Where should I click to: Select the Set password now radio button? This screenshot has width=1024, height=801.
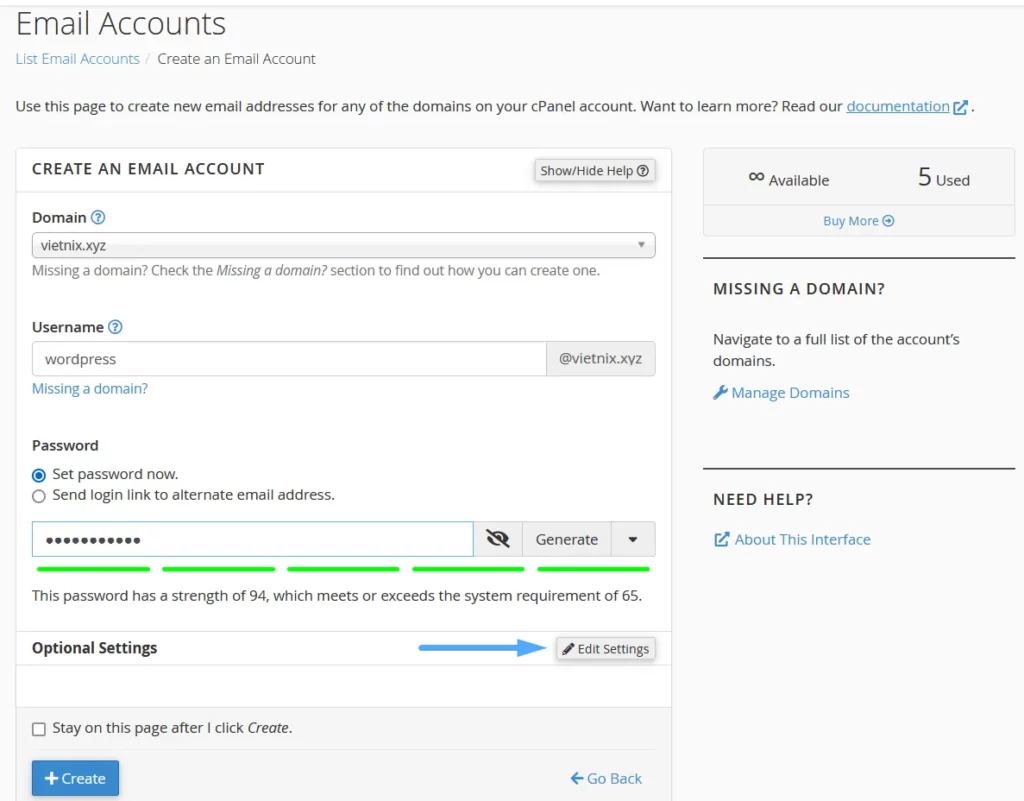point(38,474)
